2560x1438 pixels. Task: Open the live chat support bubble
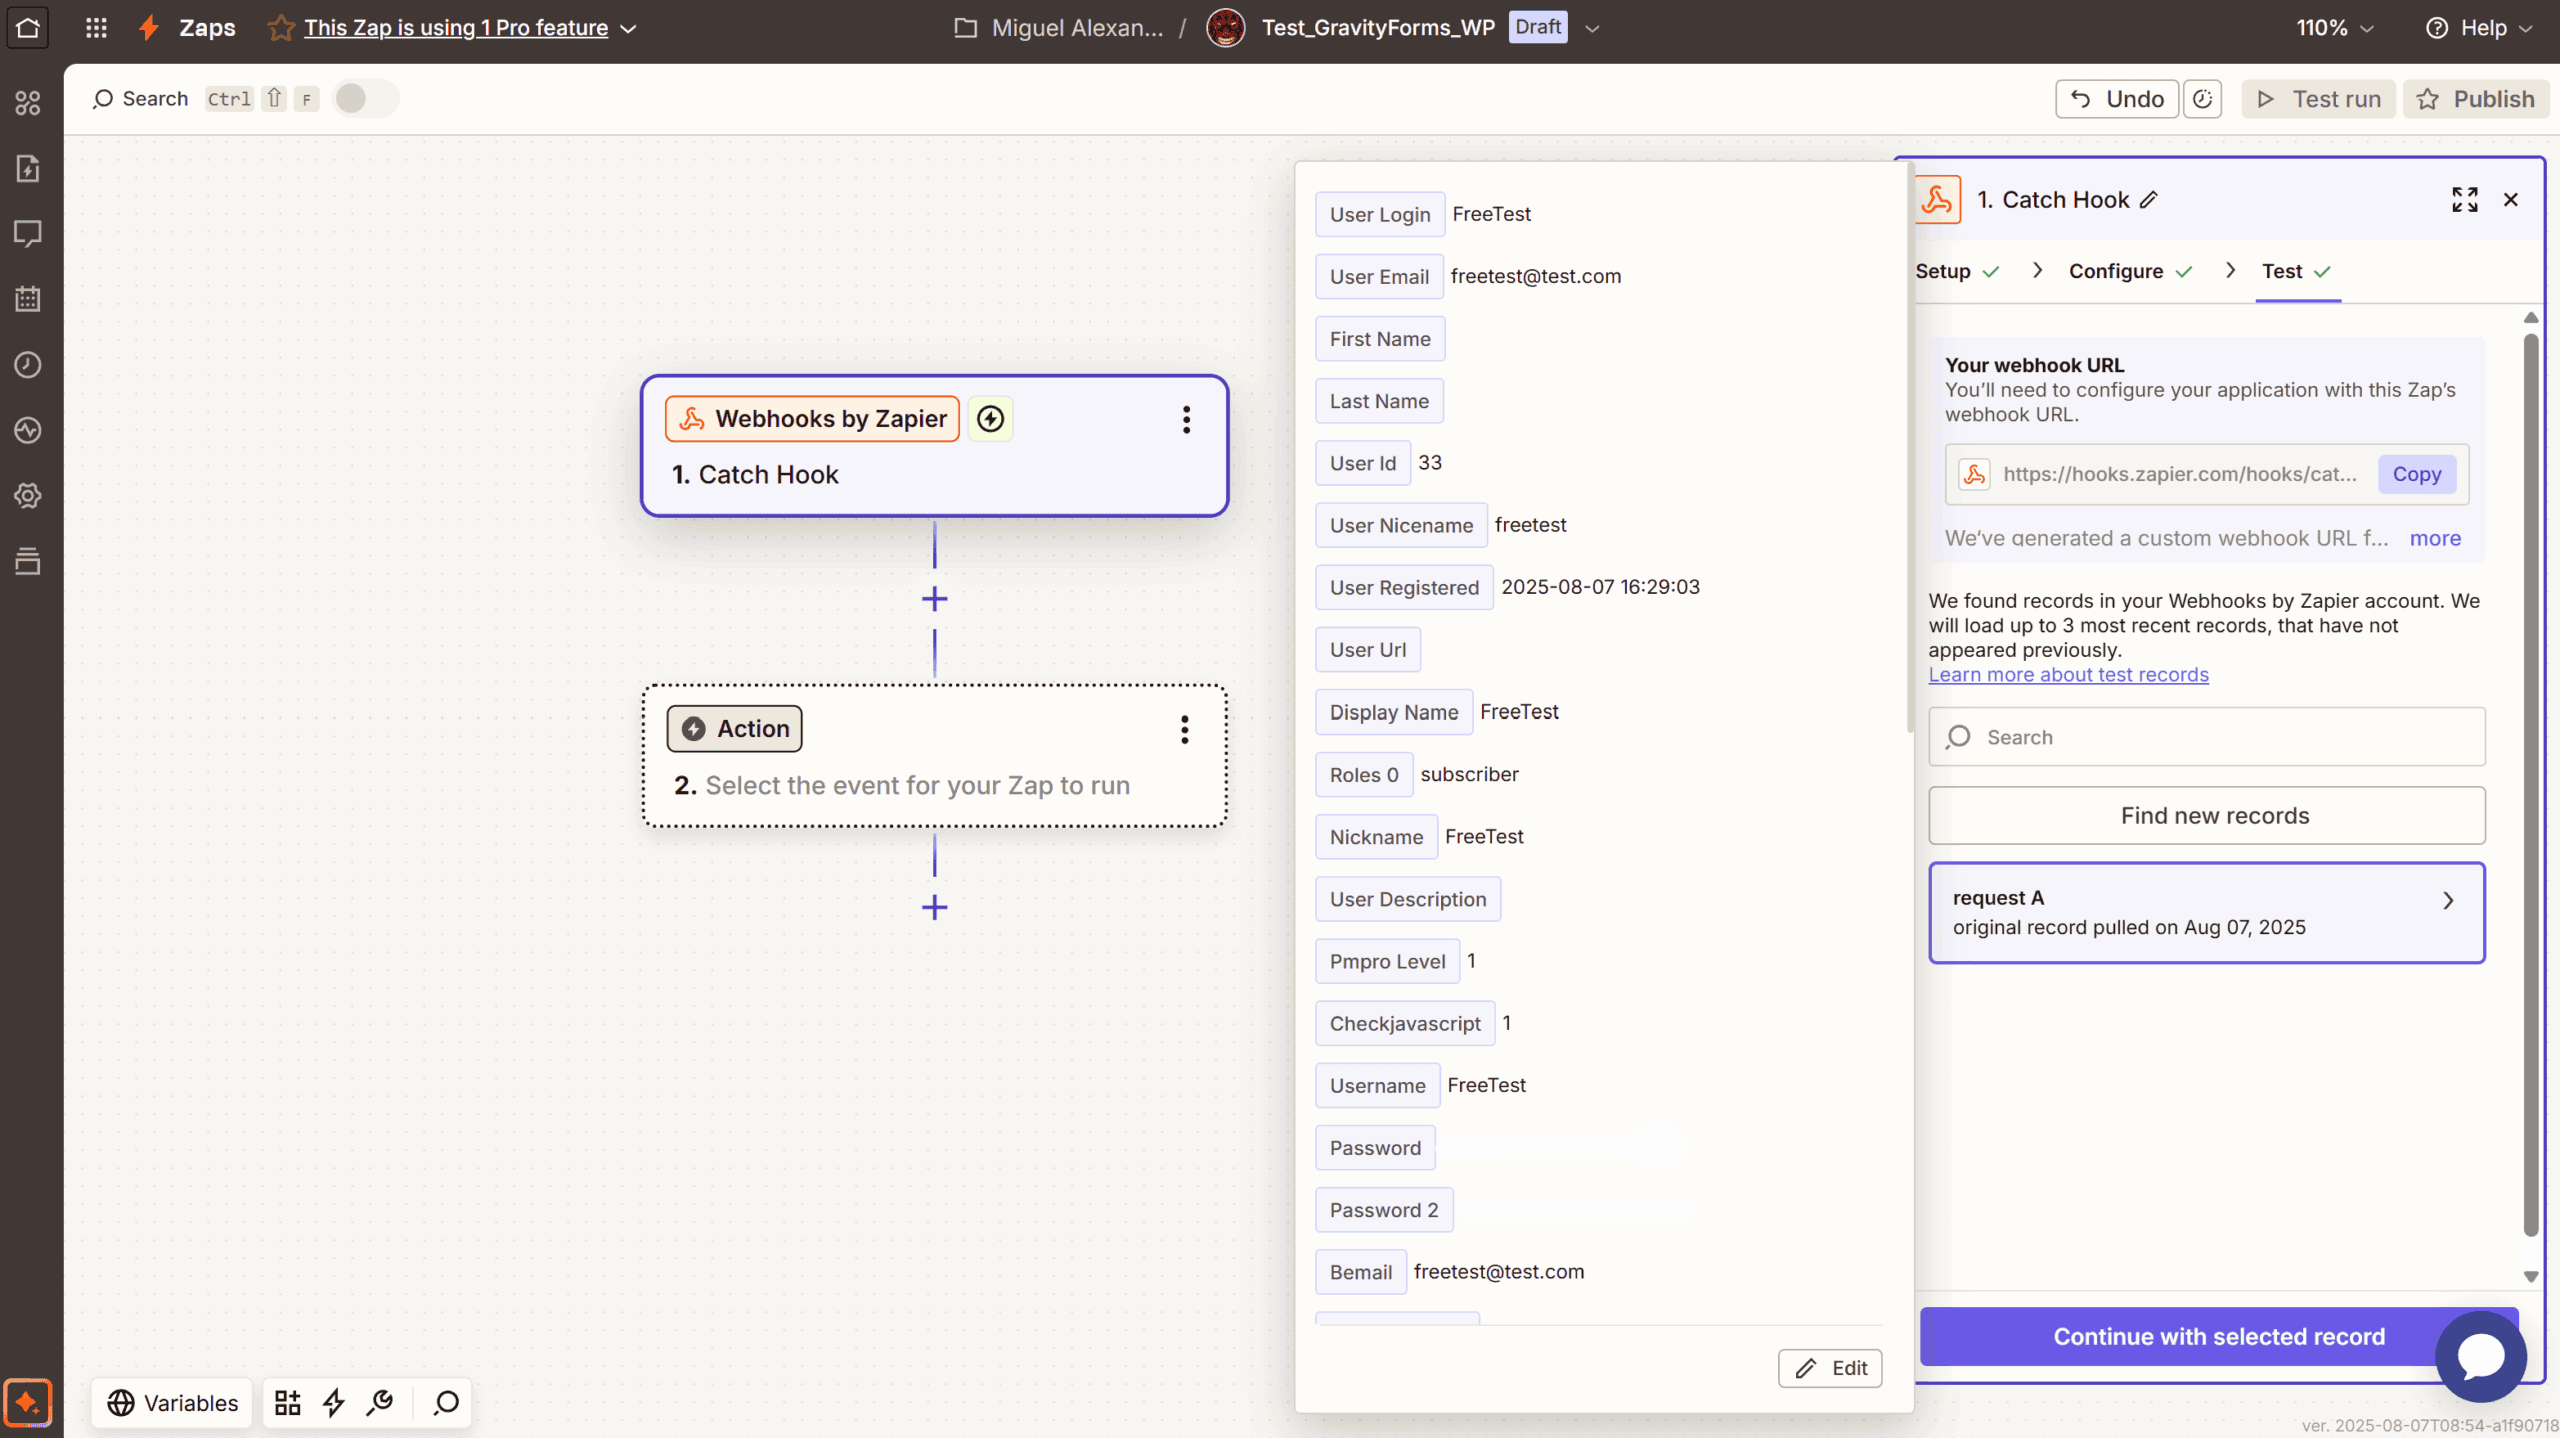click(2480, 1356)
